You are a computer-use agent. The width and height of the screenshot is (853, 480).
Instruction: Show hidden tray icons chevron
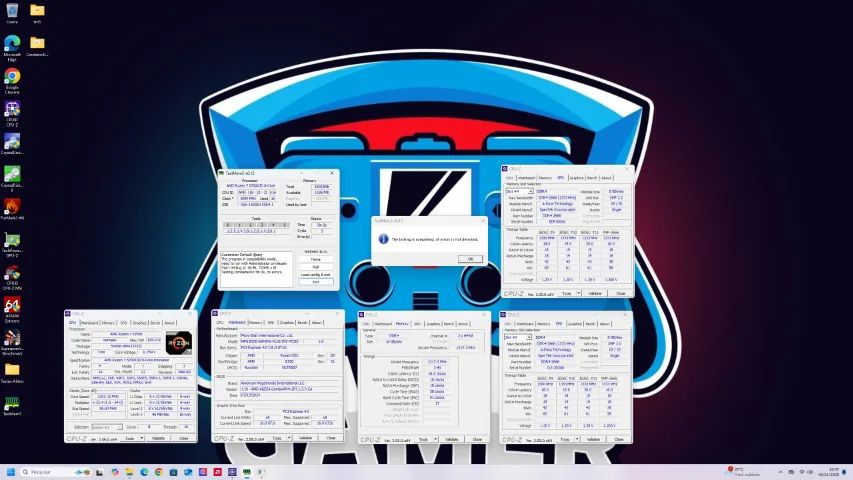tap(780, 472)
